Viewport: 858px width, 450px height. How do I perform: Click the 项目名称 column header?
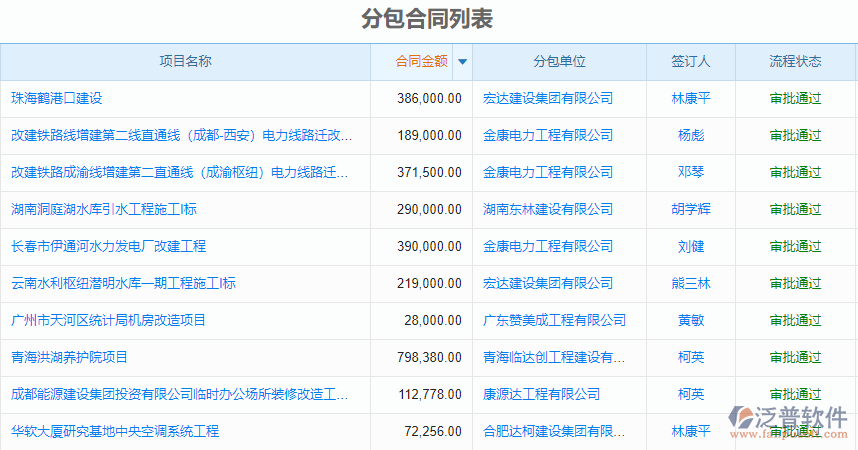pos(185,61)
